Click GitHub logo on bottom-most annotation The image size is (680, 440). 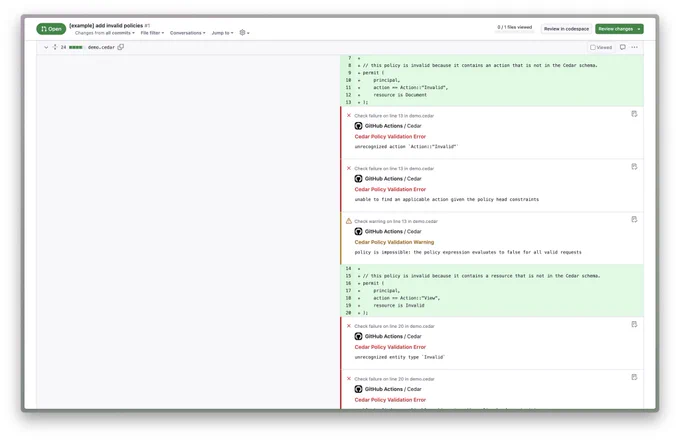click(358, 389)
